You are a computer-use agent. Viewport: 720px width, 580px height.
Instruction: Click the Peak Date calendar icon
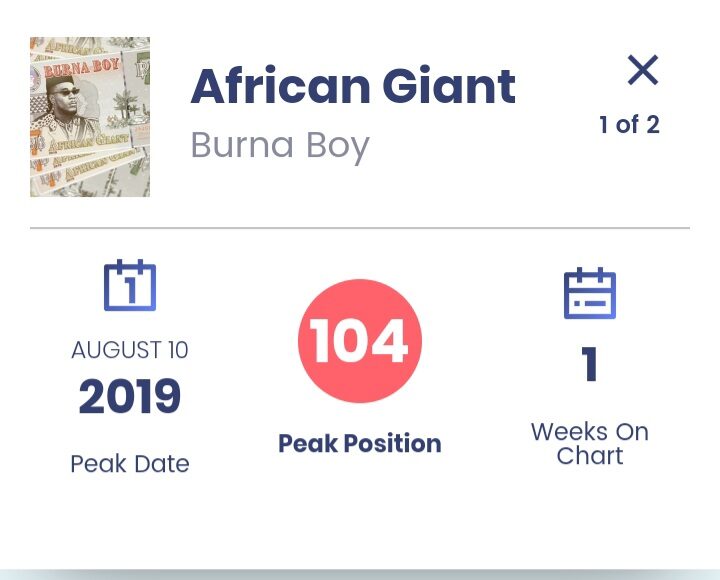click(130, 285)
